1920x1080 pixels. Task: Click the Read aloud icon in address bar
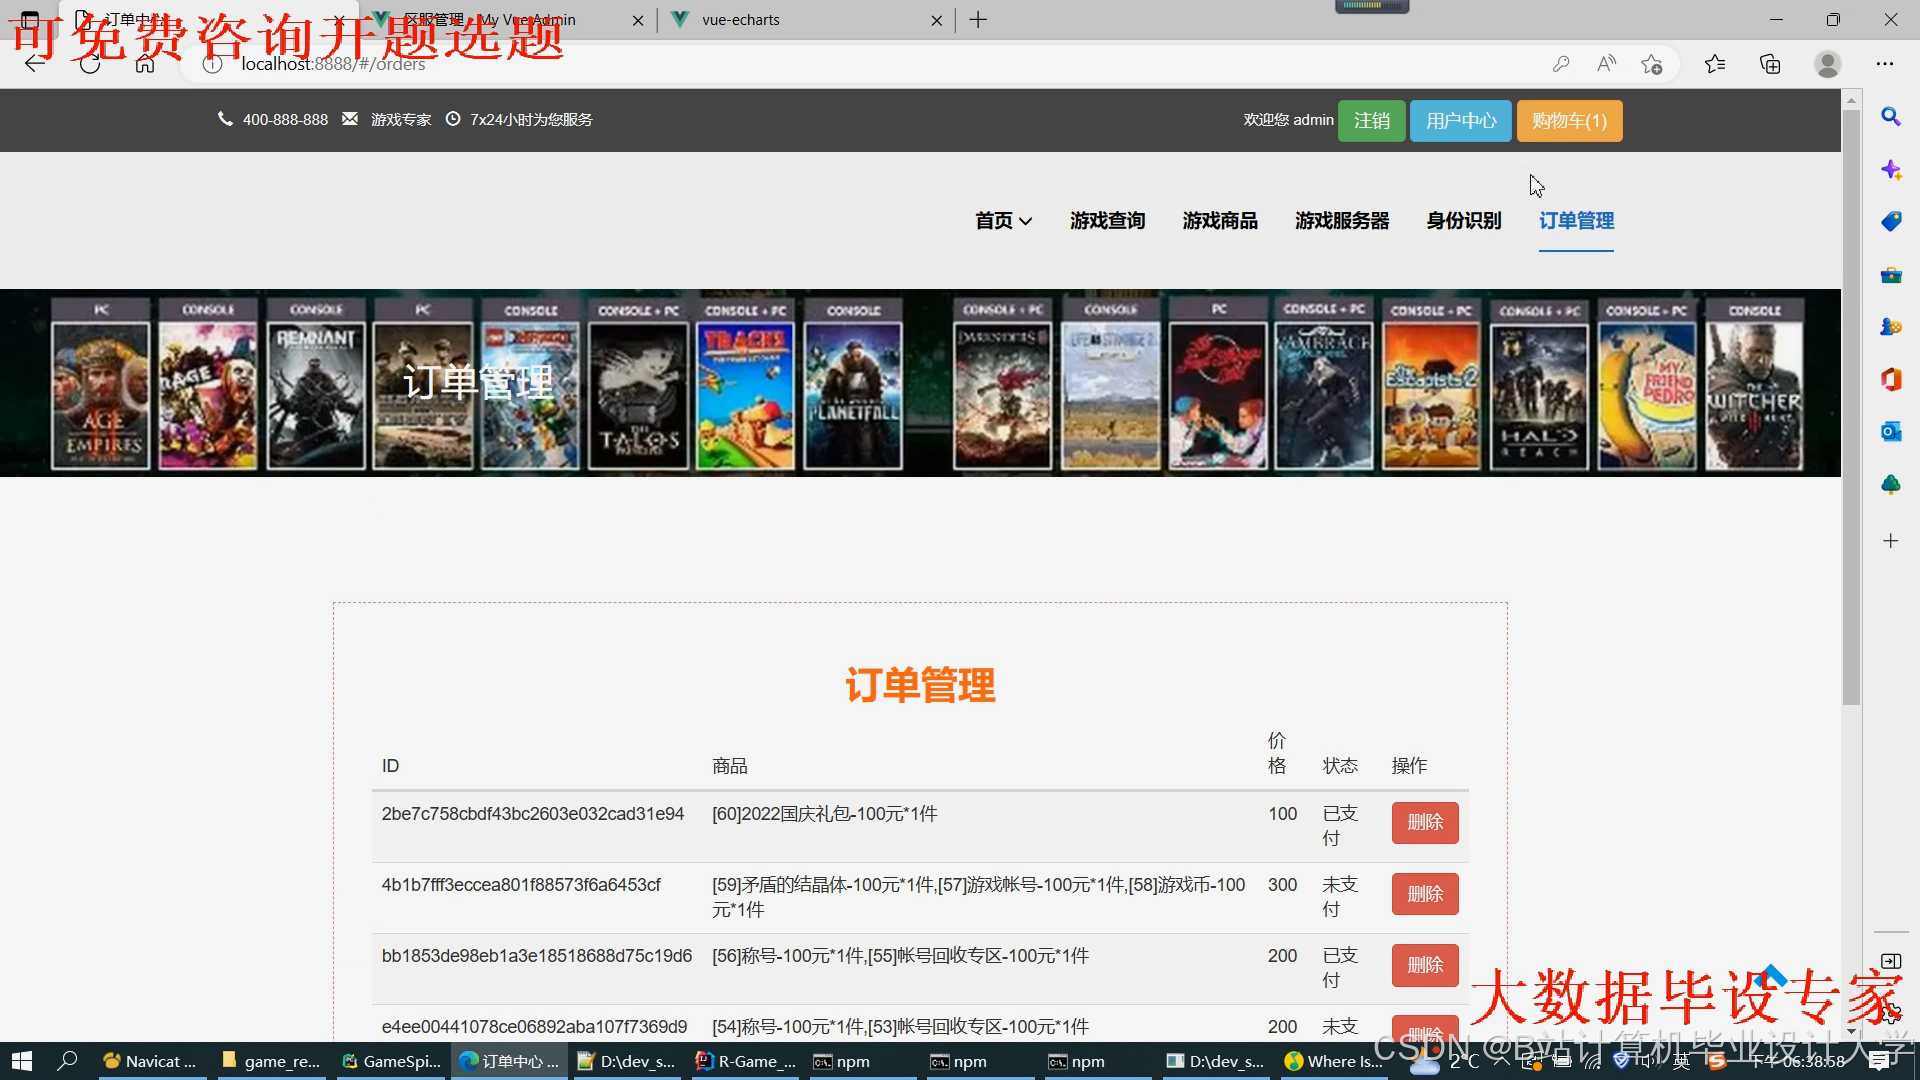pyautogui.click(x=1606, y=64)
